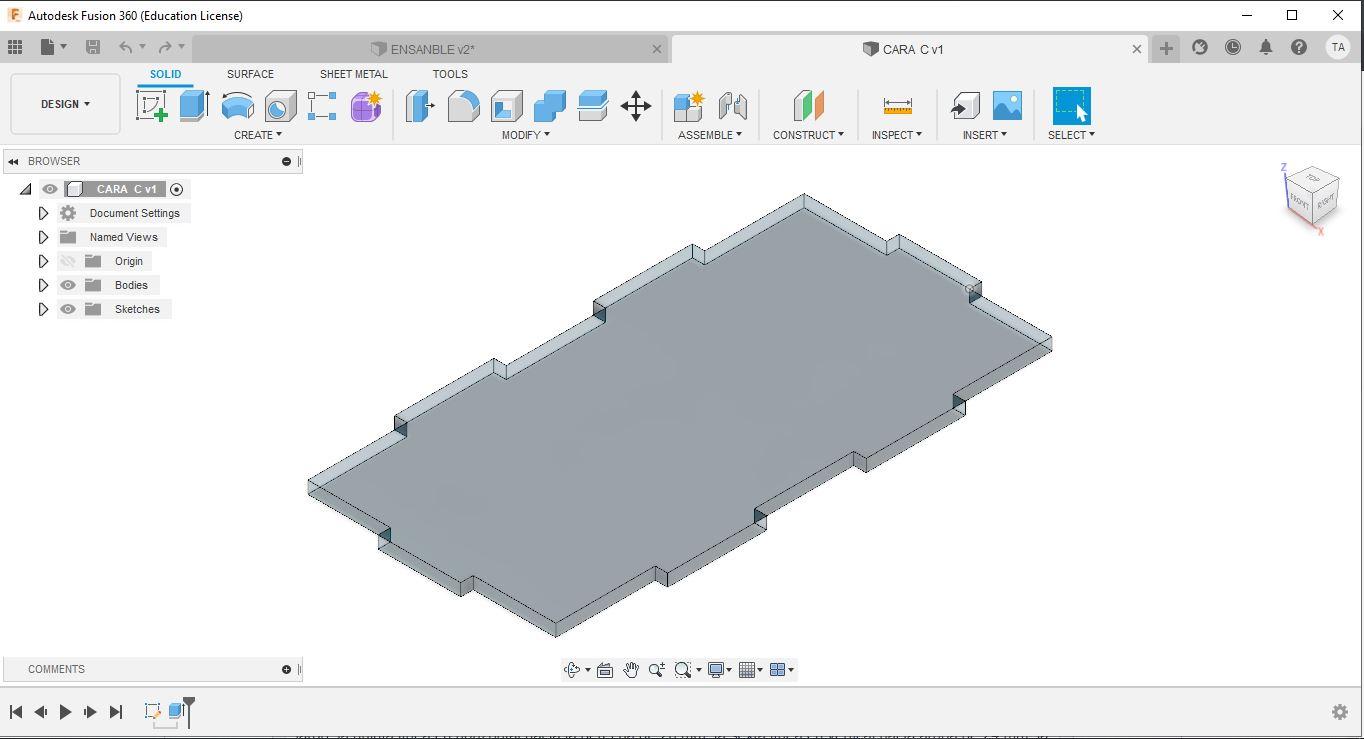
Task: Launch the Create Form tool
Action: [366, 106]
